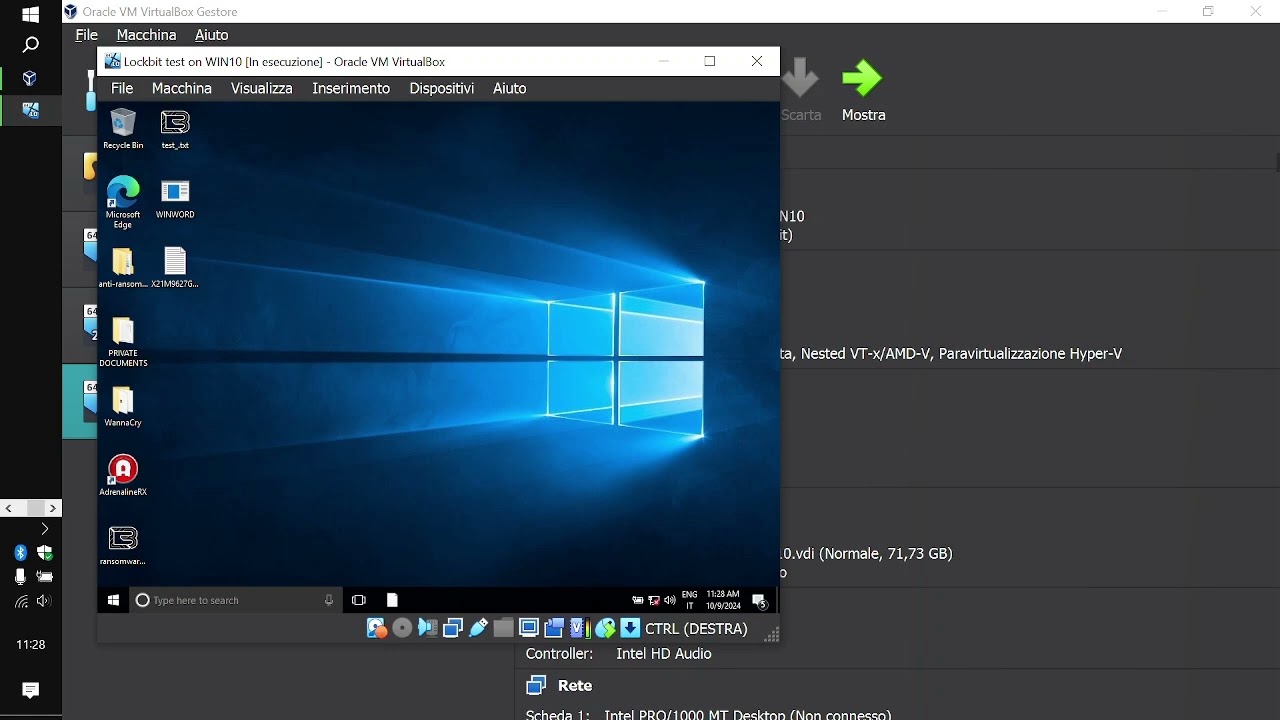
Task: Click the keyboard capture arrow indicator
Action: pyautogui.click(x=630, y=628)
